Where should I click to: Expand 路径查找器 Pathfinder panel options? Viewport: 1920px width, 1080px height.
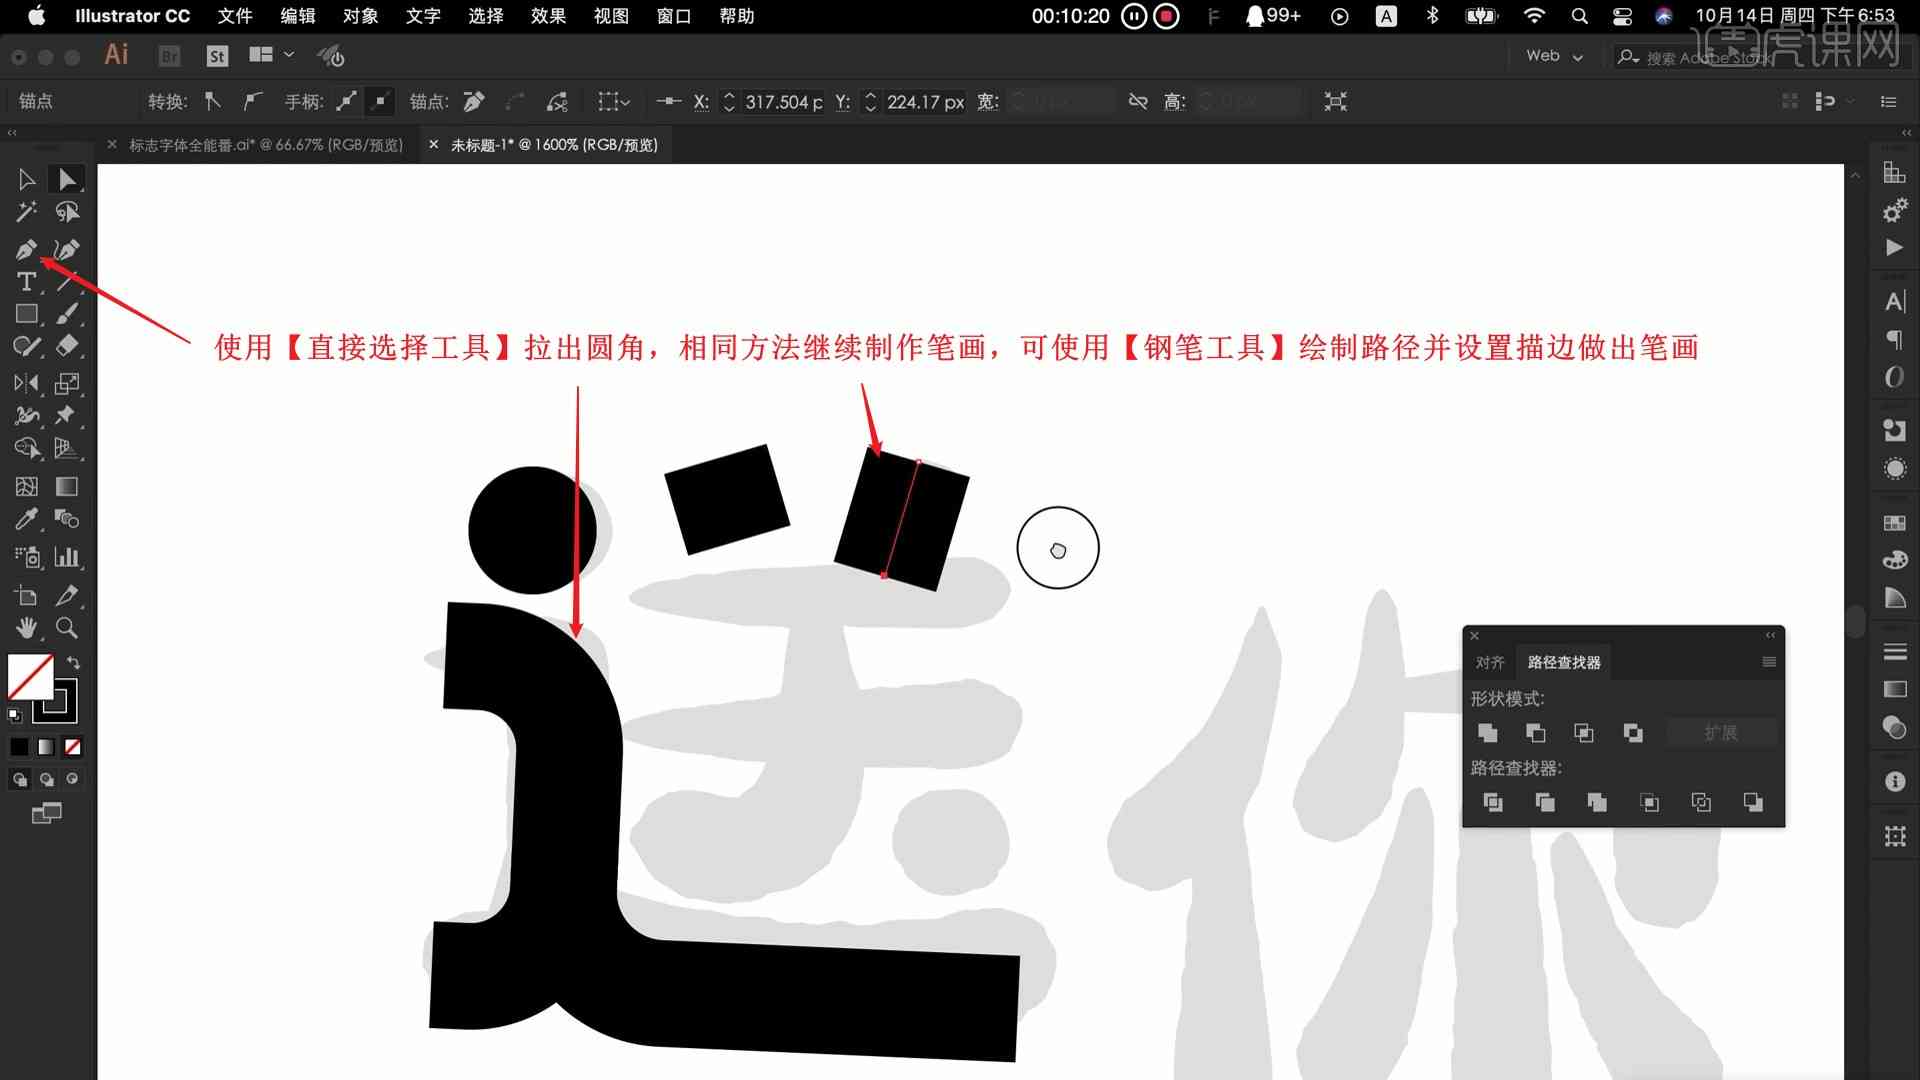pos(1768,662)
